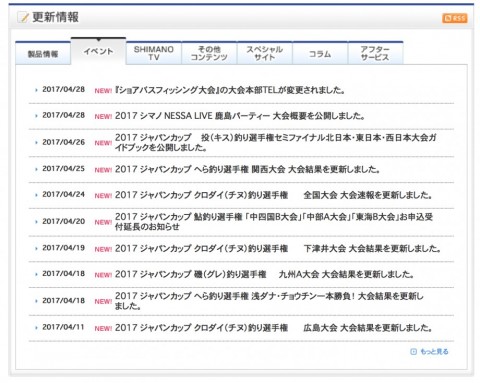
Task: Click arrow bullet of 2017/04/25 entry
Action: coord(36,169)
